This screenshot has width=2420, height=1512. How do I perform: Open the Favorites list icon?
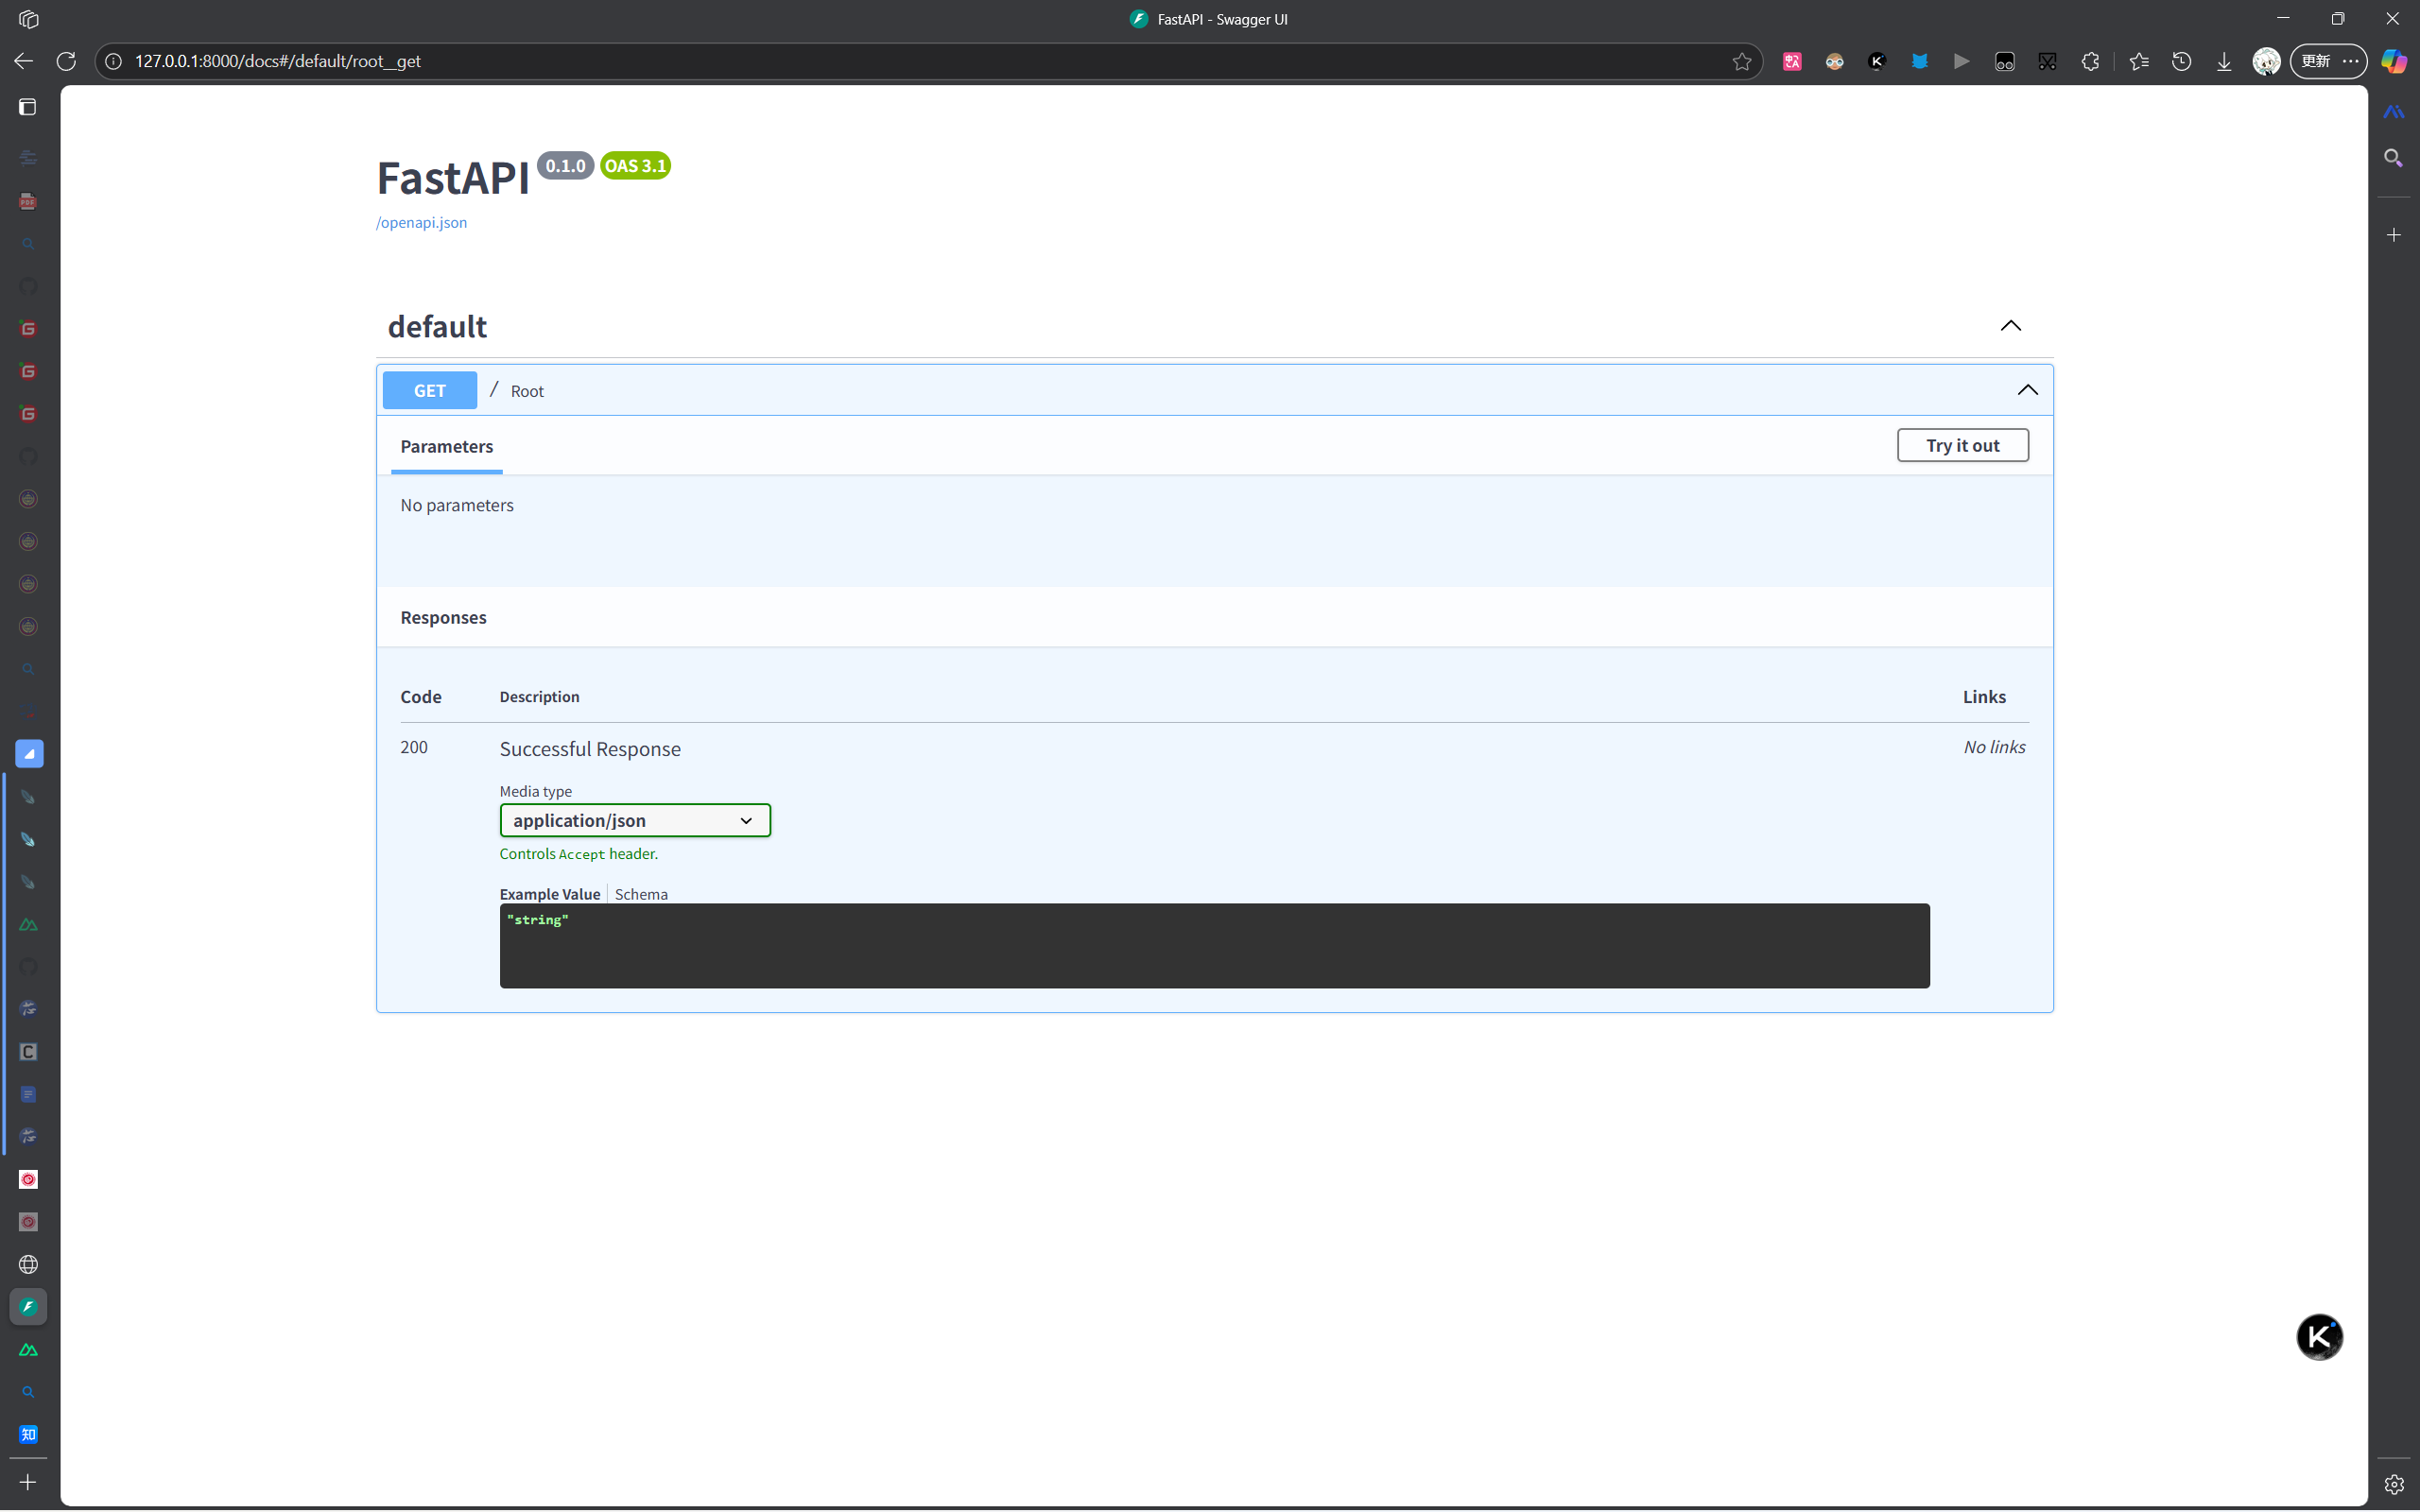pos(2139,61)
